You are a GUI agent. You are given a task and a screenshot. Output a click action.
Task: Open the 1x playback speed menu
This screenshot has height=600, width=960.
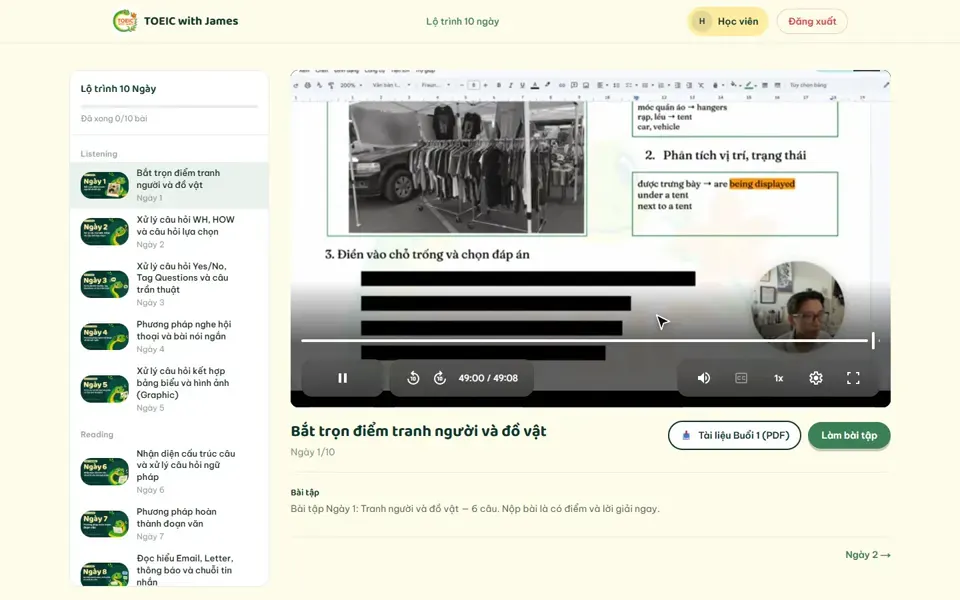(778, 378)
